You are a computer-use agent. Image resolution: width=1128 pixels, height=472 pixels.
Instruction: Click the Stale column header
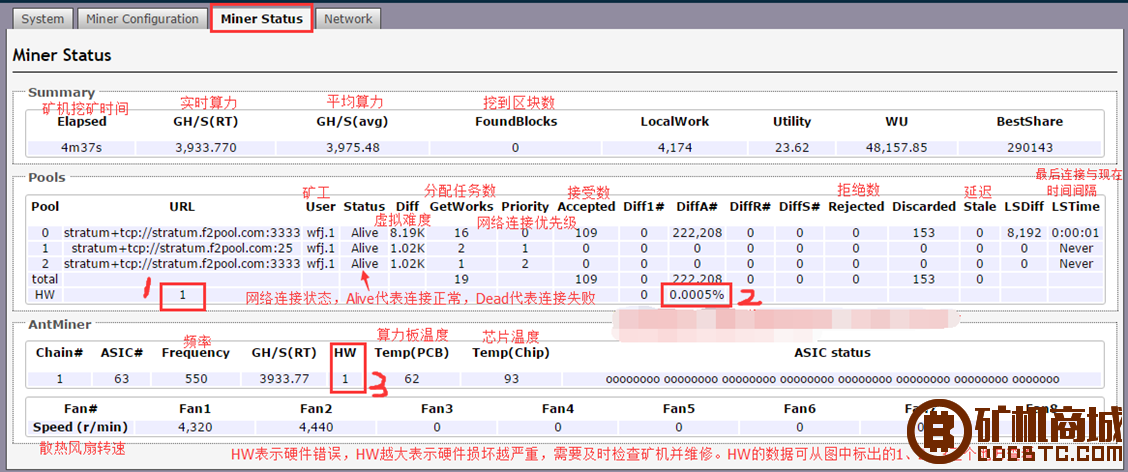pyautogui.click(x=981, y=206)
